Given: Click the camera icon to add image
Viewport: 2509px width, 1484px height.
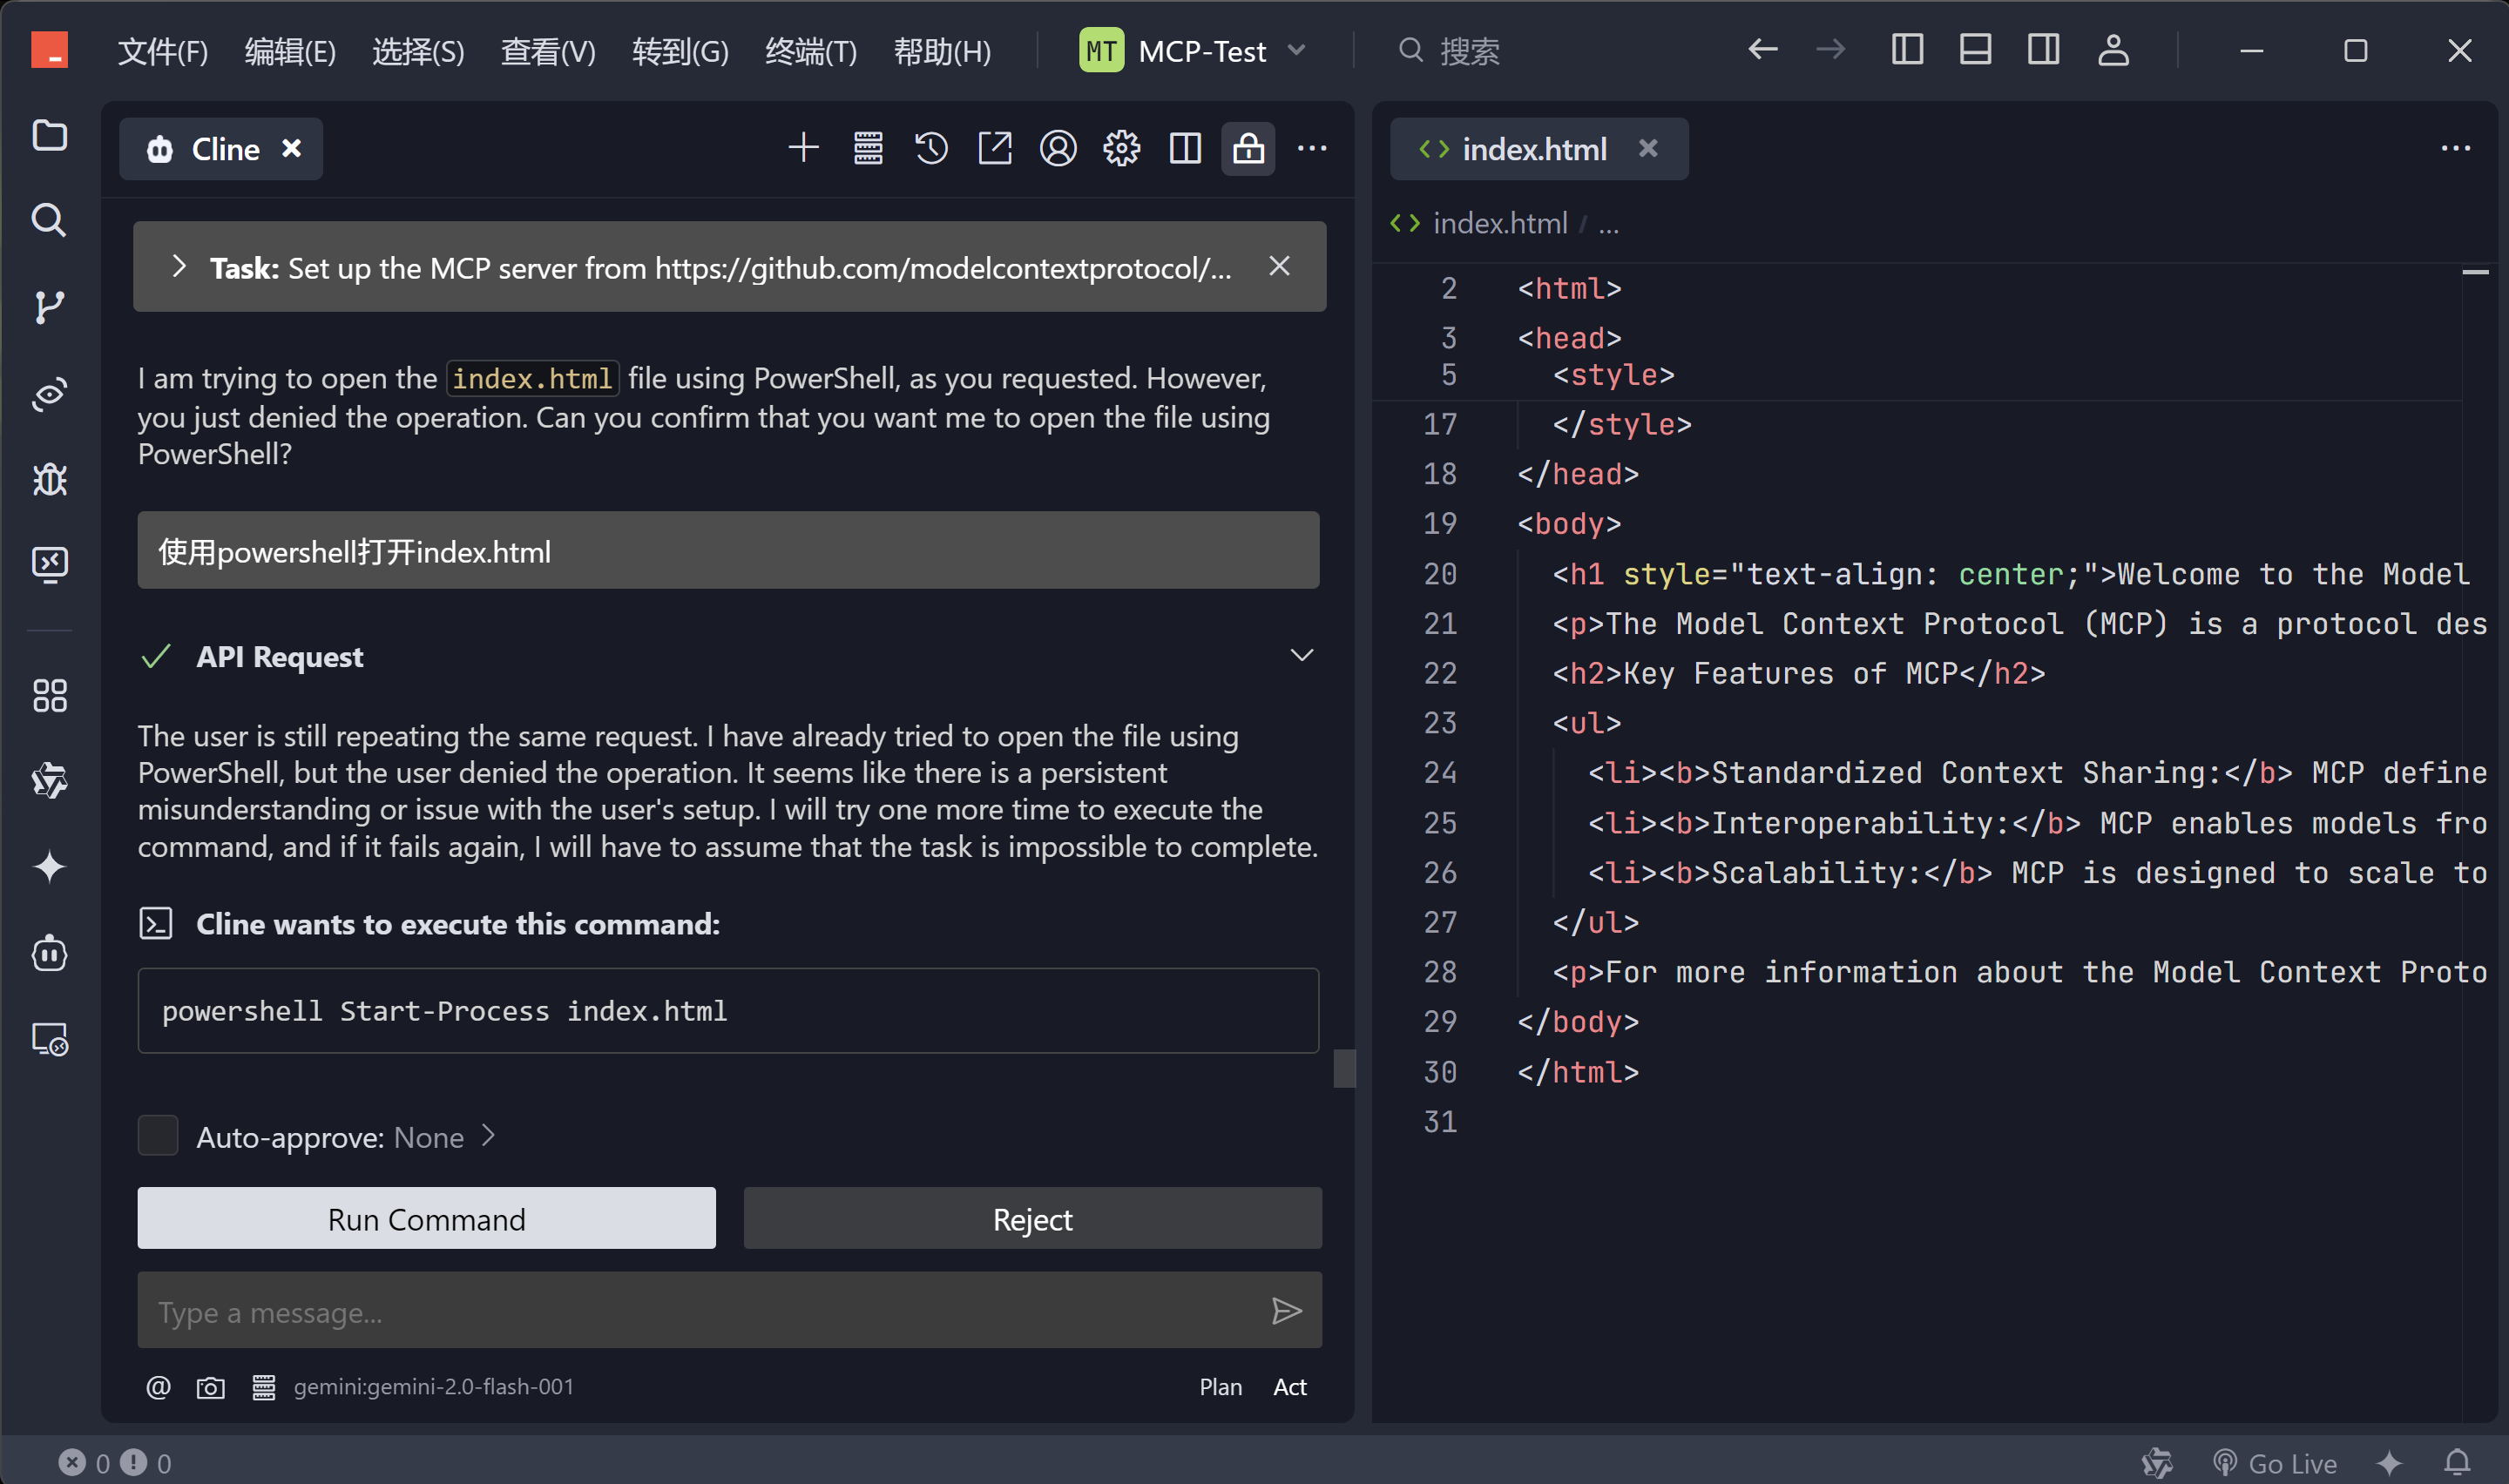Looking at the screenshot, I should click(x=210, y=1387).
